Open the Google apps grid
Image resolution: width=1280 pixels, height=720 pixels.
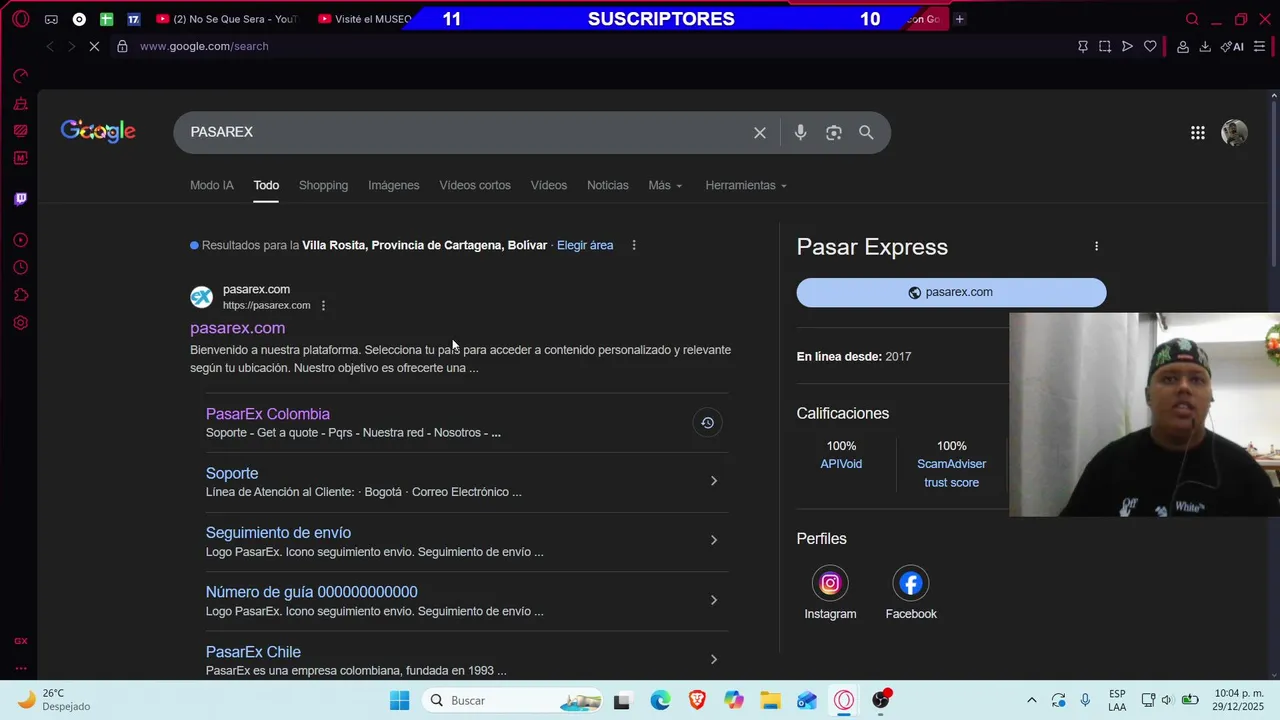point(1197,132)
